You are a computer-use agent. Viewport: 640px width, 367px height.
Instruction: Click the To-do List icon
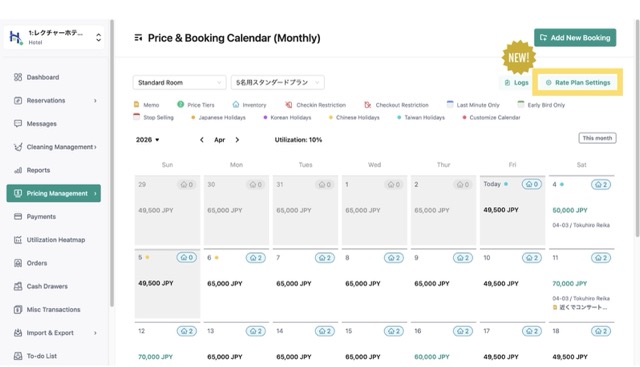click(18, 356)
